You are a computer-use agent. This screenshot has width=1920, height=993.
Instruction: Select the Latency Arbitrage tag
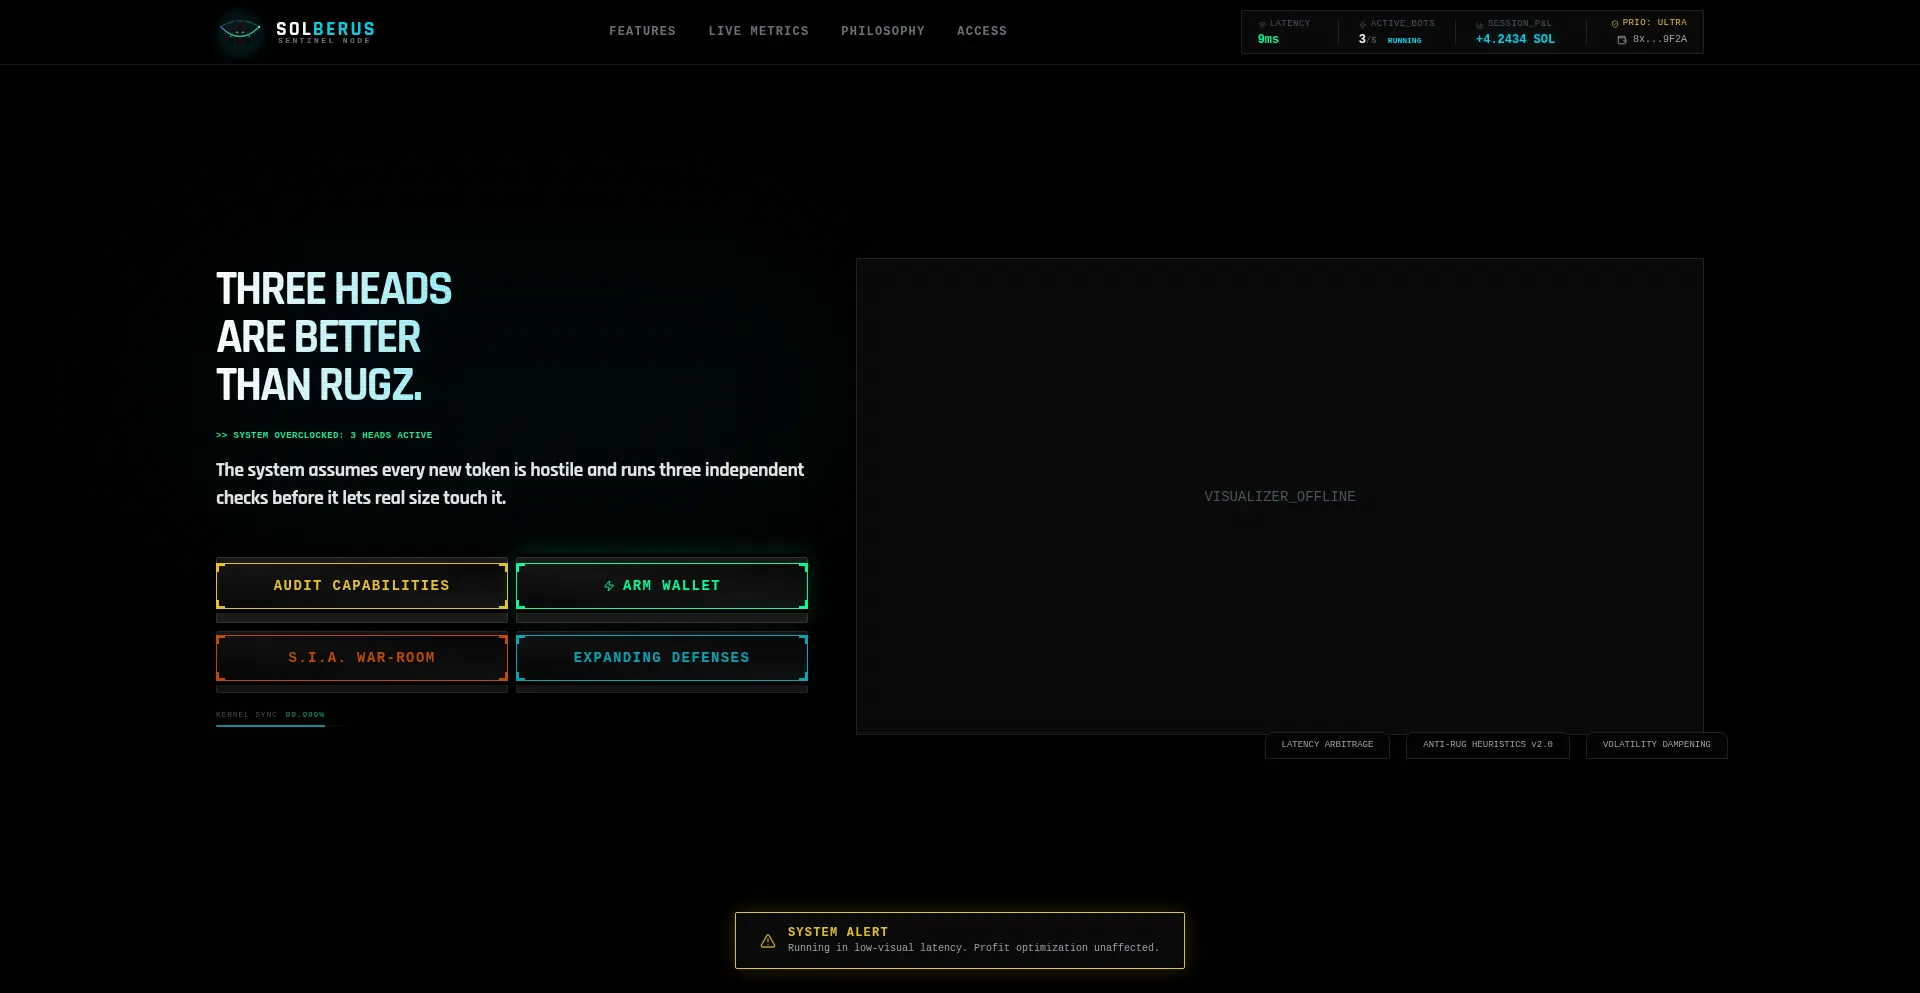click(1327, 745)
